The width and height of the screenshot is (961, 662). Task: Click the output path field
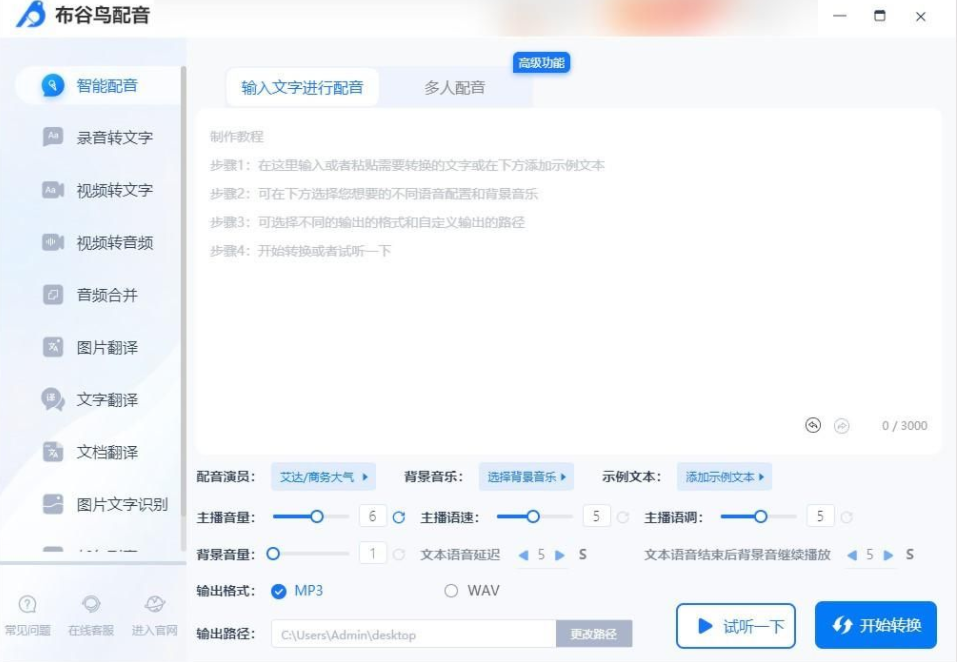pyautogui.click(x=414, y=634)
